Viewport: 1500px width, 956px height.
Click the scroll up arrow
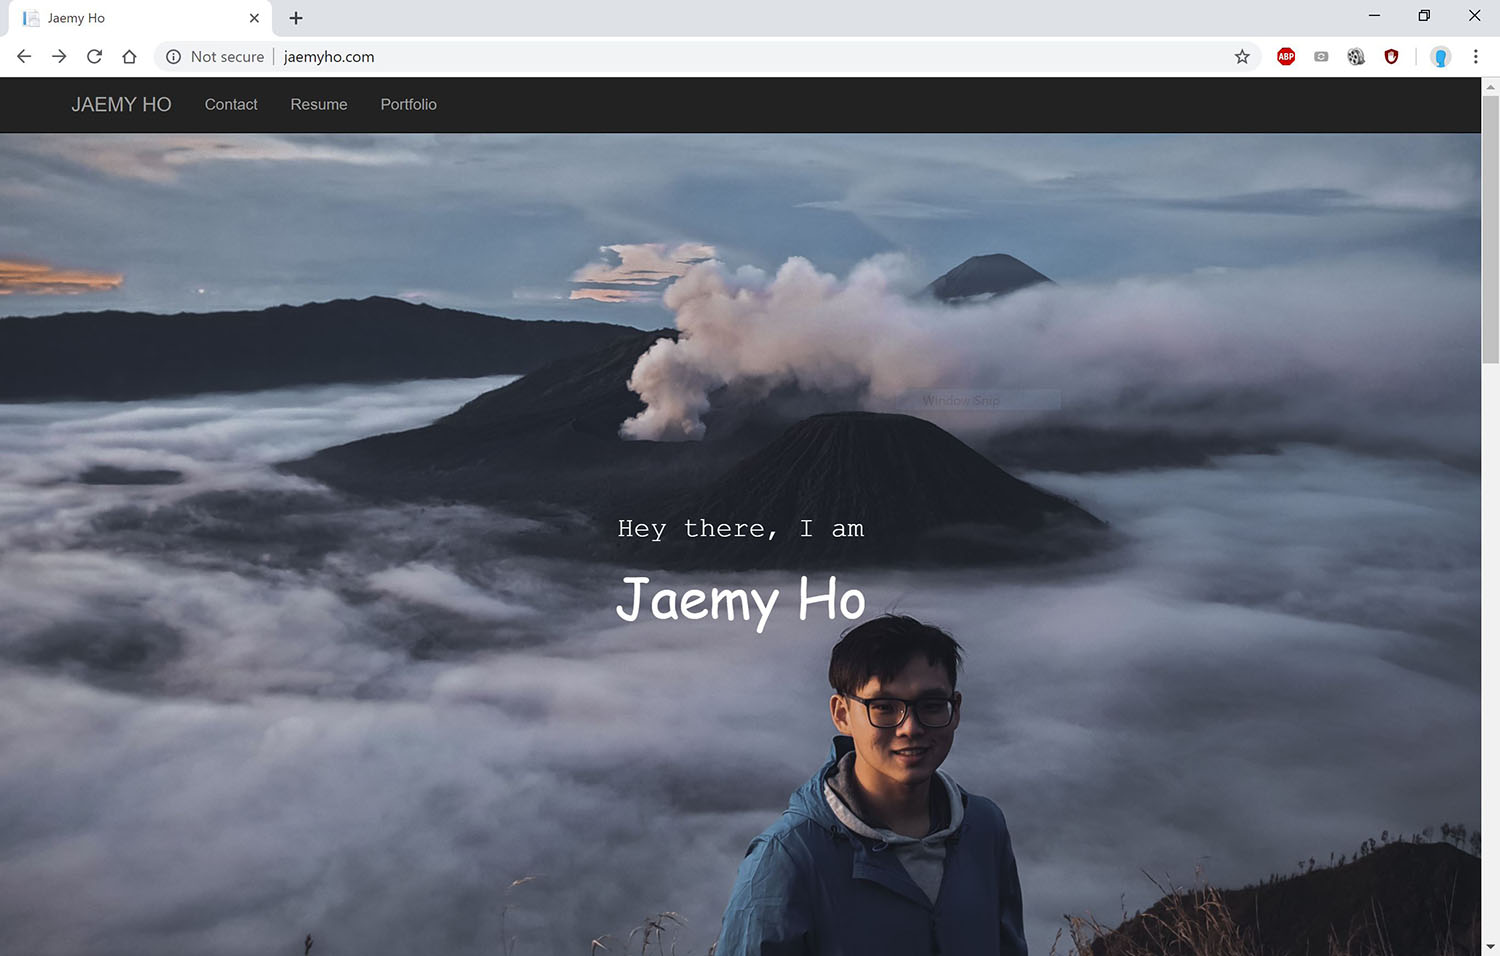[1490, 87]
